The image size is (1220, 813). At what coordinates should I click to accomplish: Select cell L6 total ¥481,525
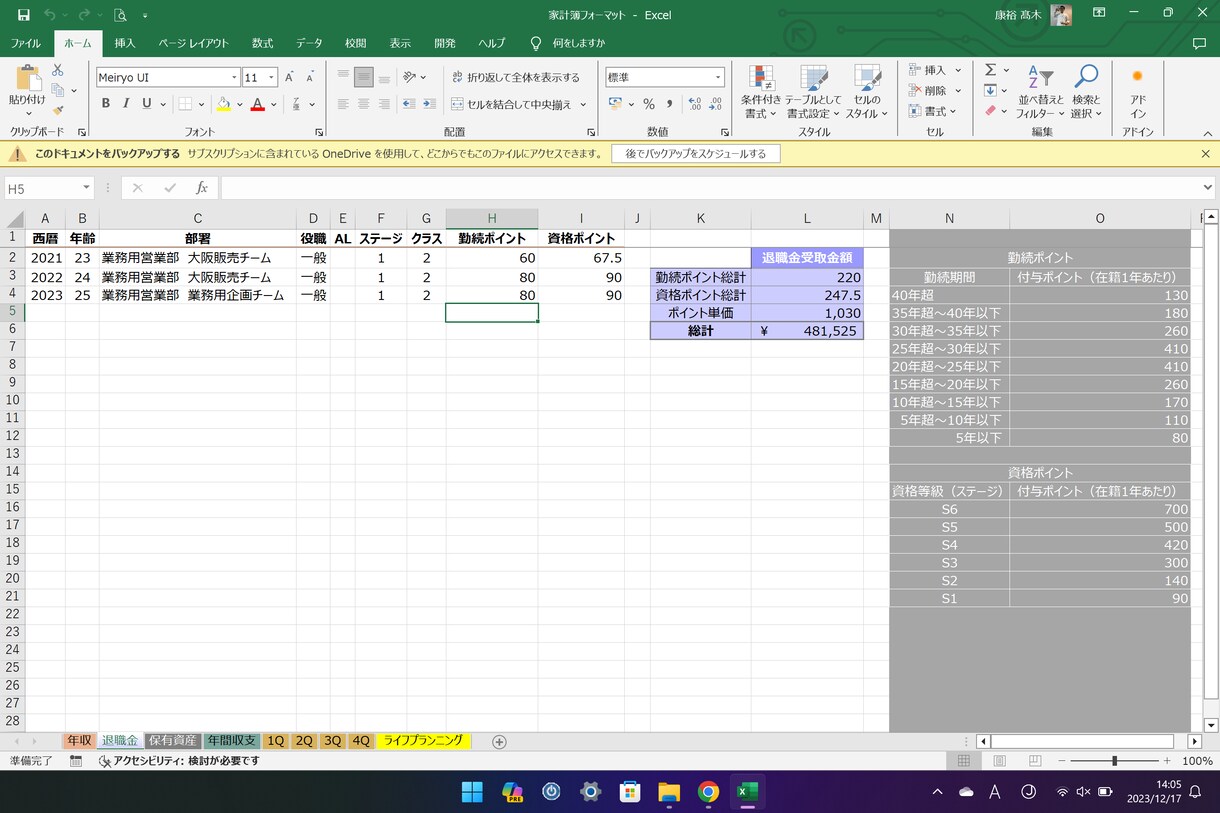pos(807,331)
